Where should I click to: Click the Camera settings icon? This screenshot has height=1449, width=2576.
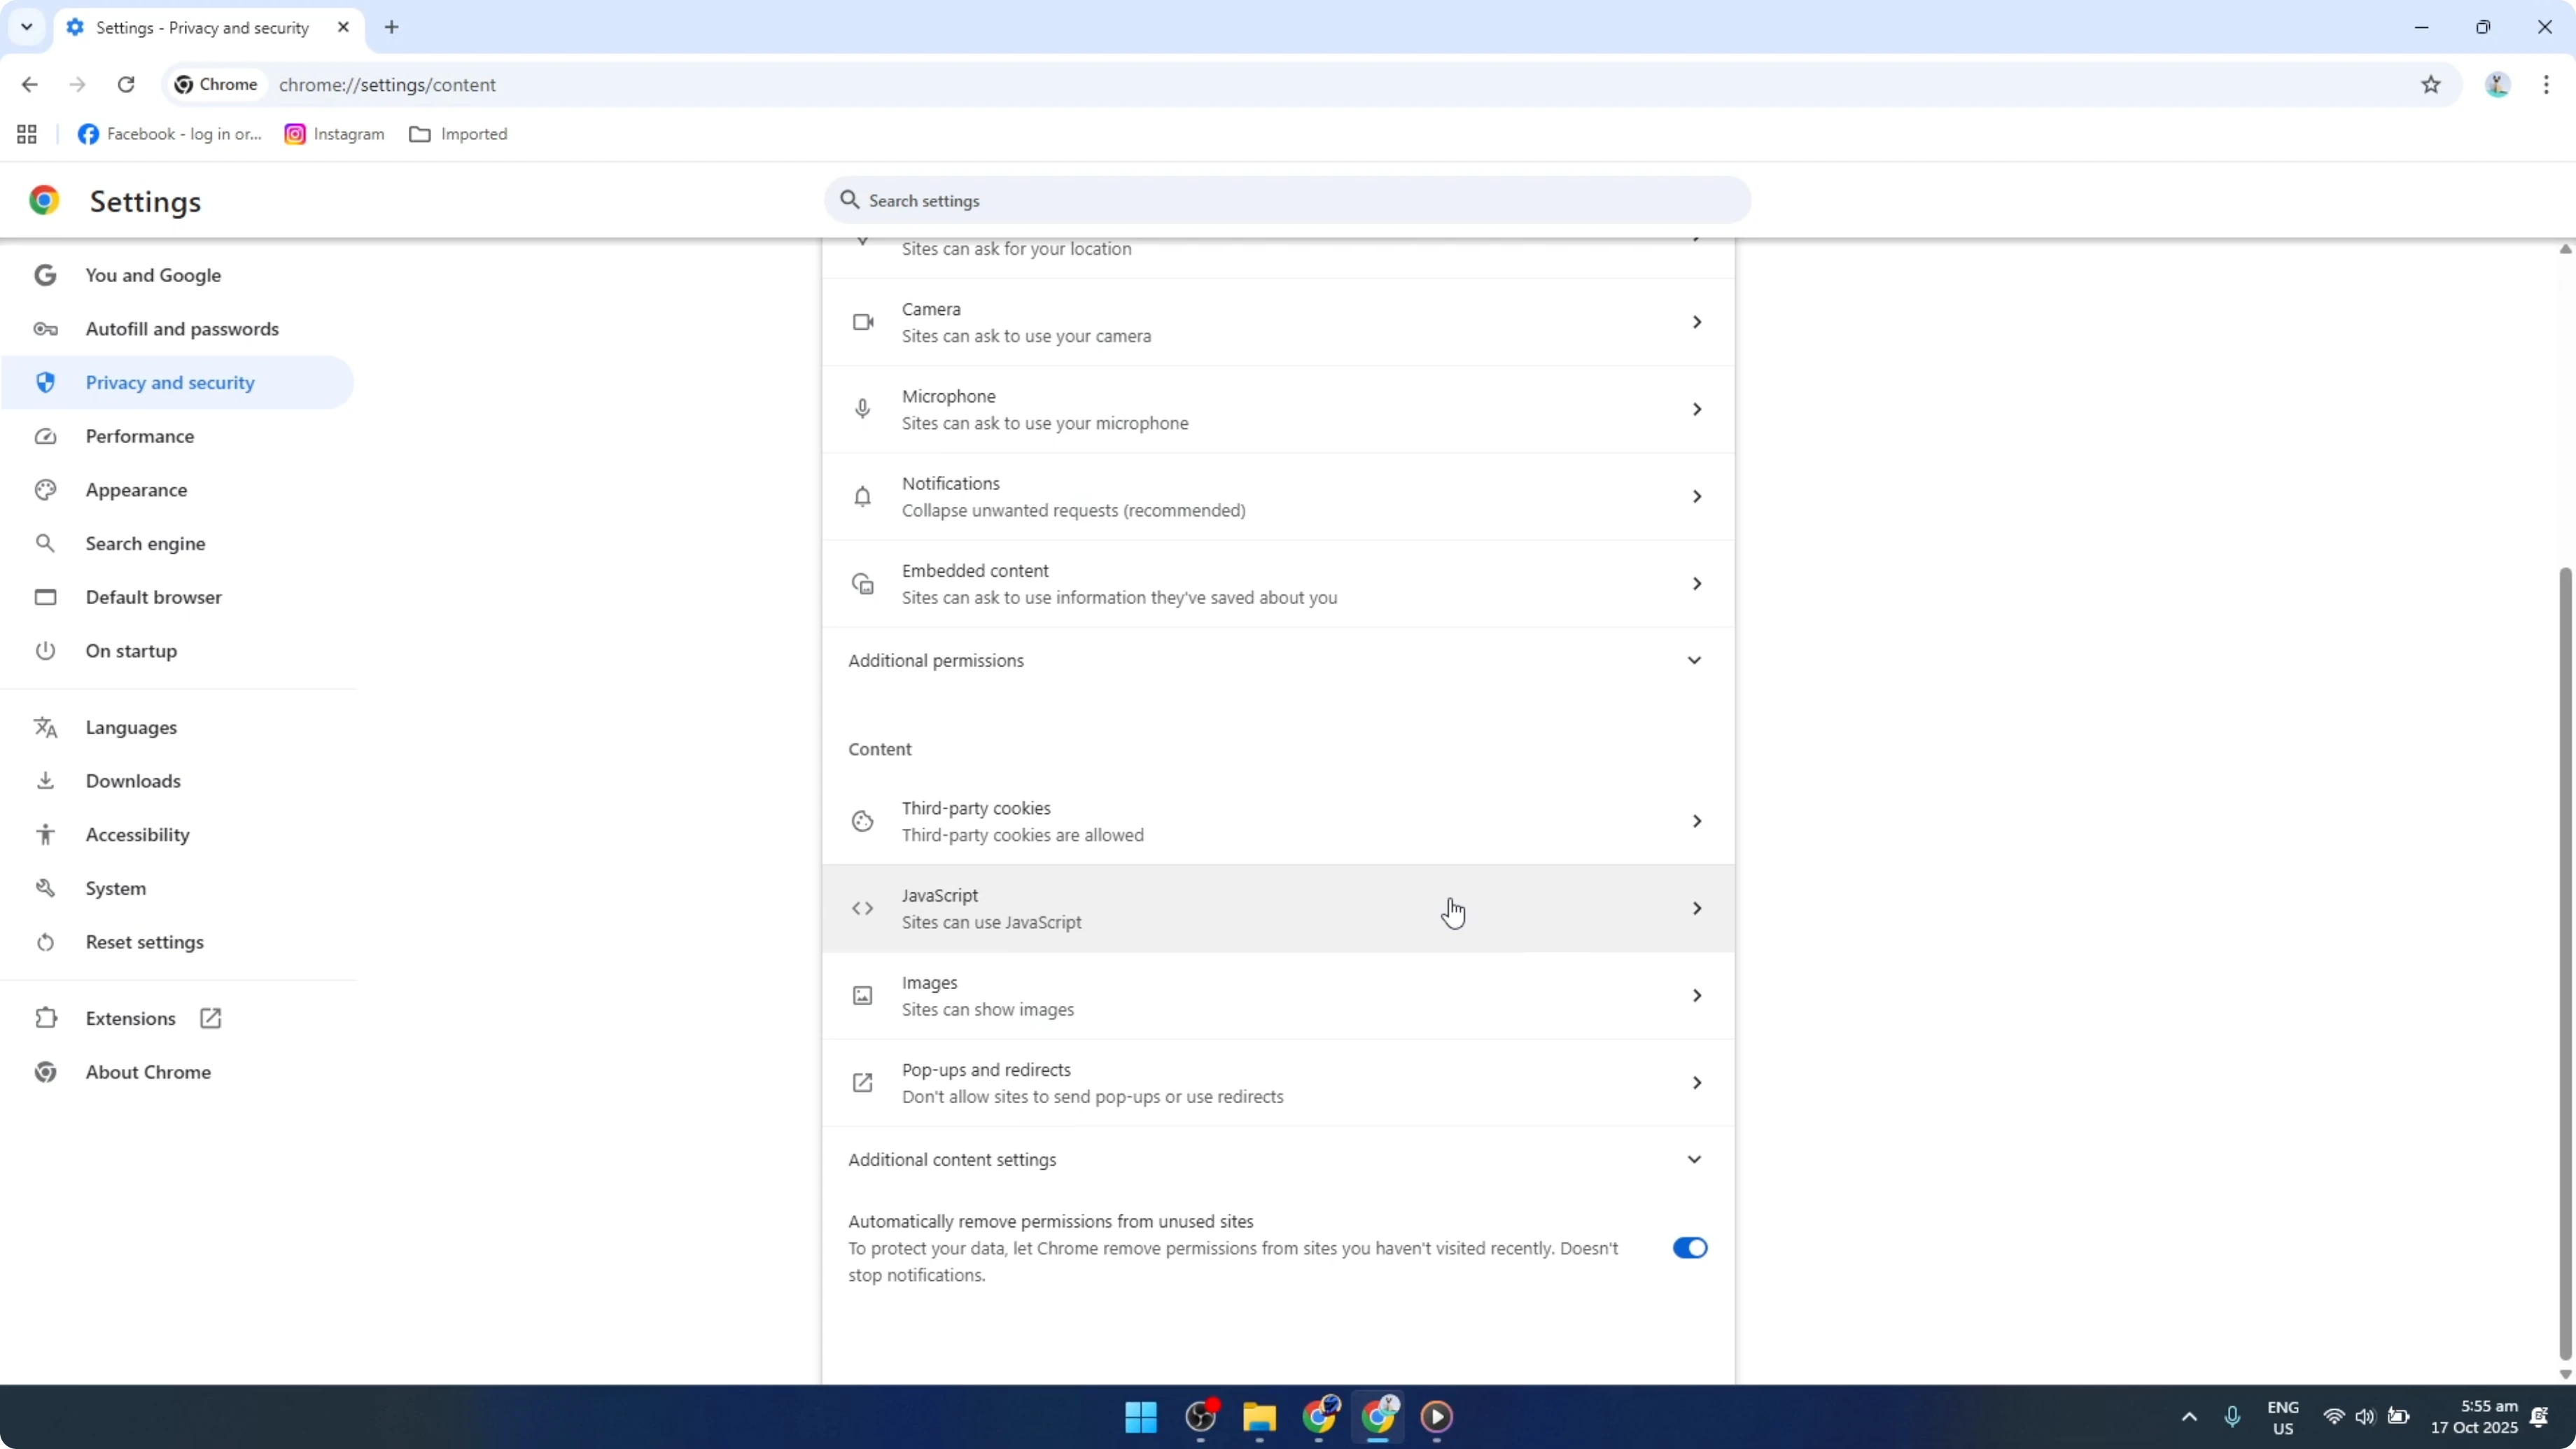(862, 321)
